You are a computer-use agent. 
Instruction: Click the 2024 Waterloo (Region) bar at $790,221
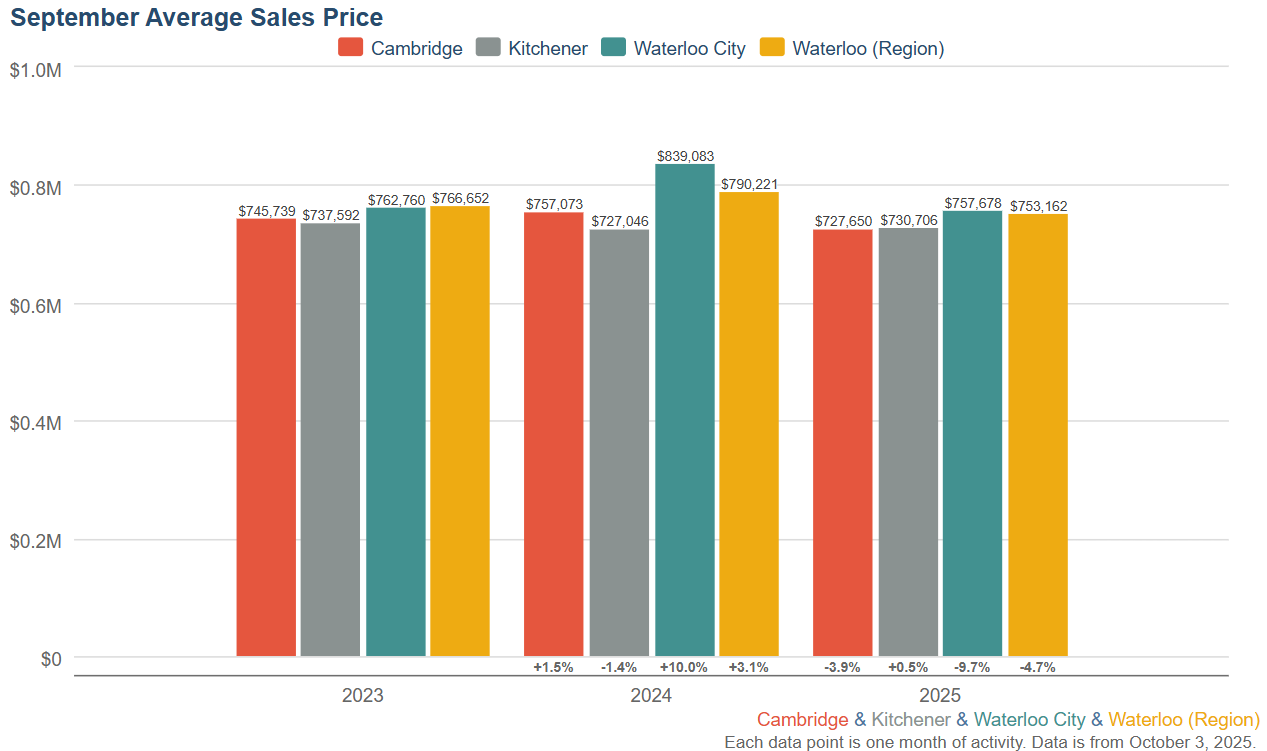point(749,424)
